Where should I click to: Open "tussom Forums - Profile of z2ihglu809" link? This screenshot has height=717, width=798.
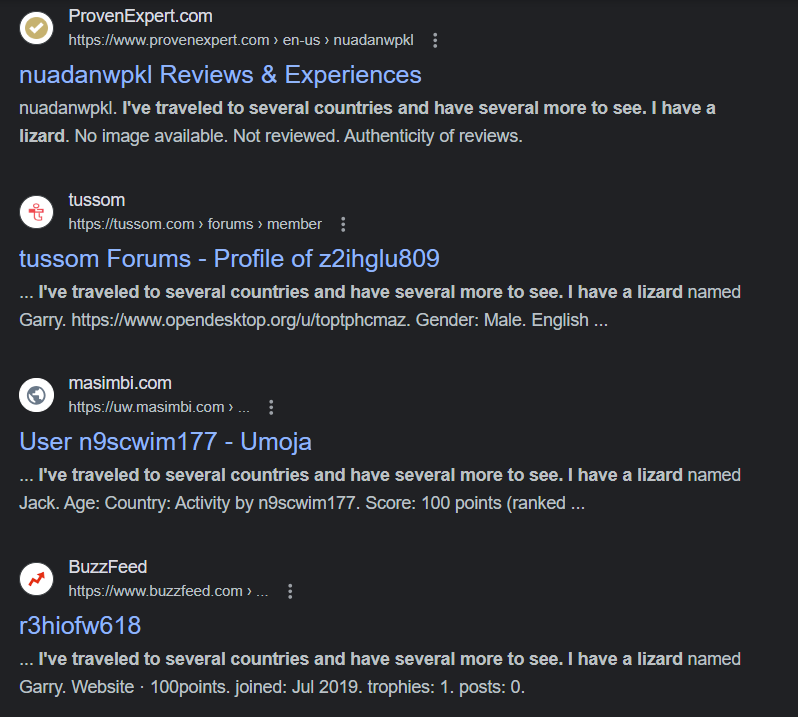coord(229,259)
